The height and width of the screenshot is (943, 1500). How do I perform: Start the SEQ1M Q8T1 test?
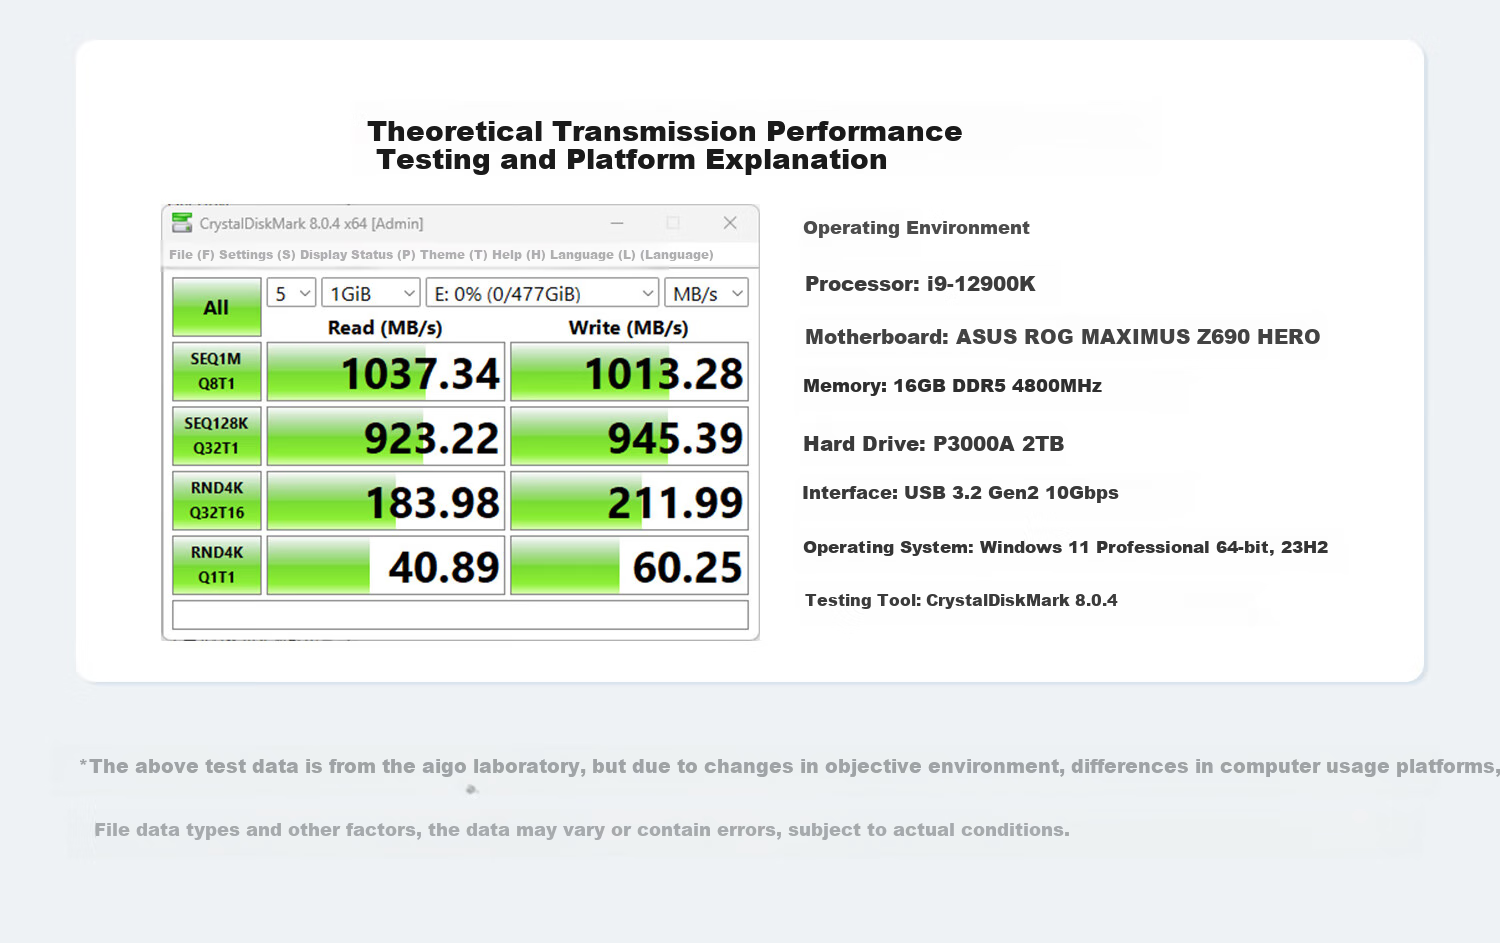tap(216, 371)
